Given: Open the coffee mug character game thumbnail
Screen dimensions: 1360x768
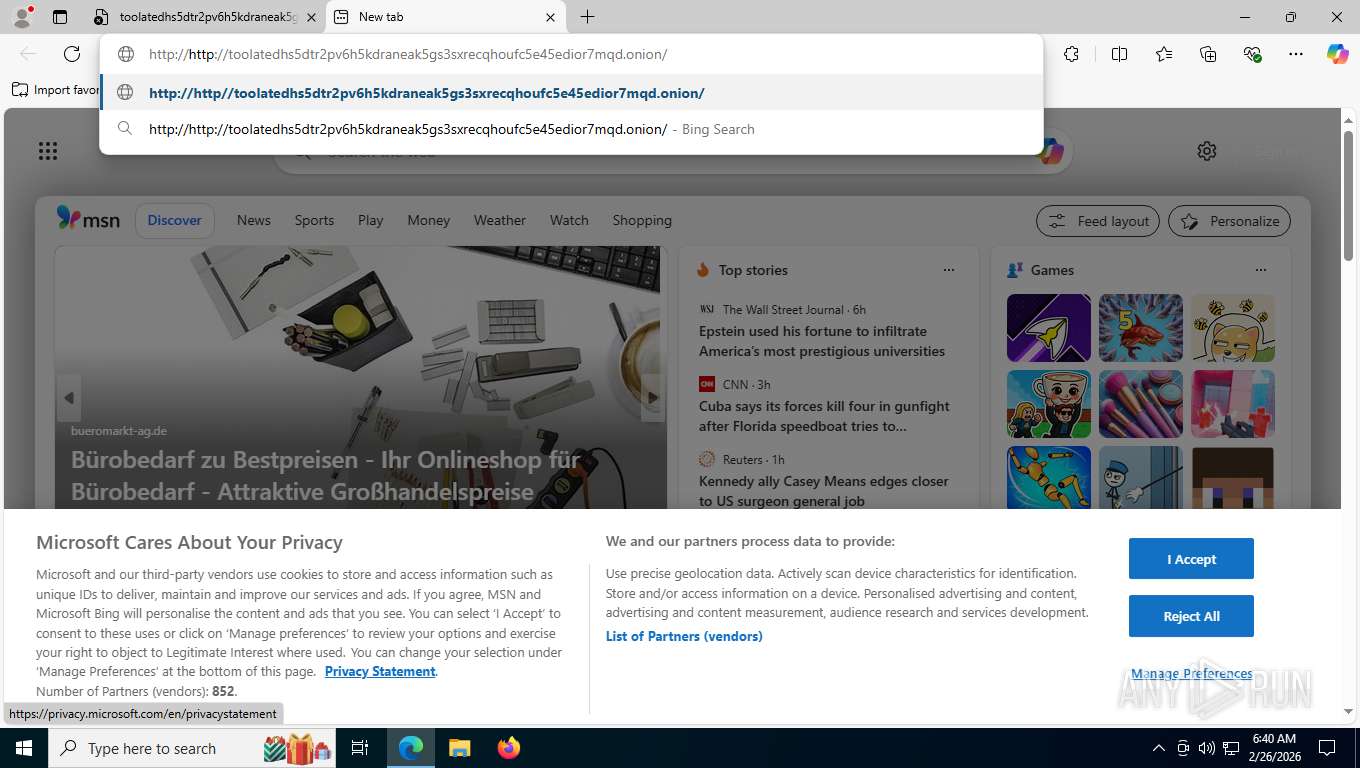Looking at the screenshot, I should click(x=1049, y=404).
